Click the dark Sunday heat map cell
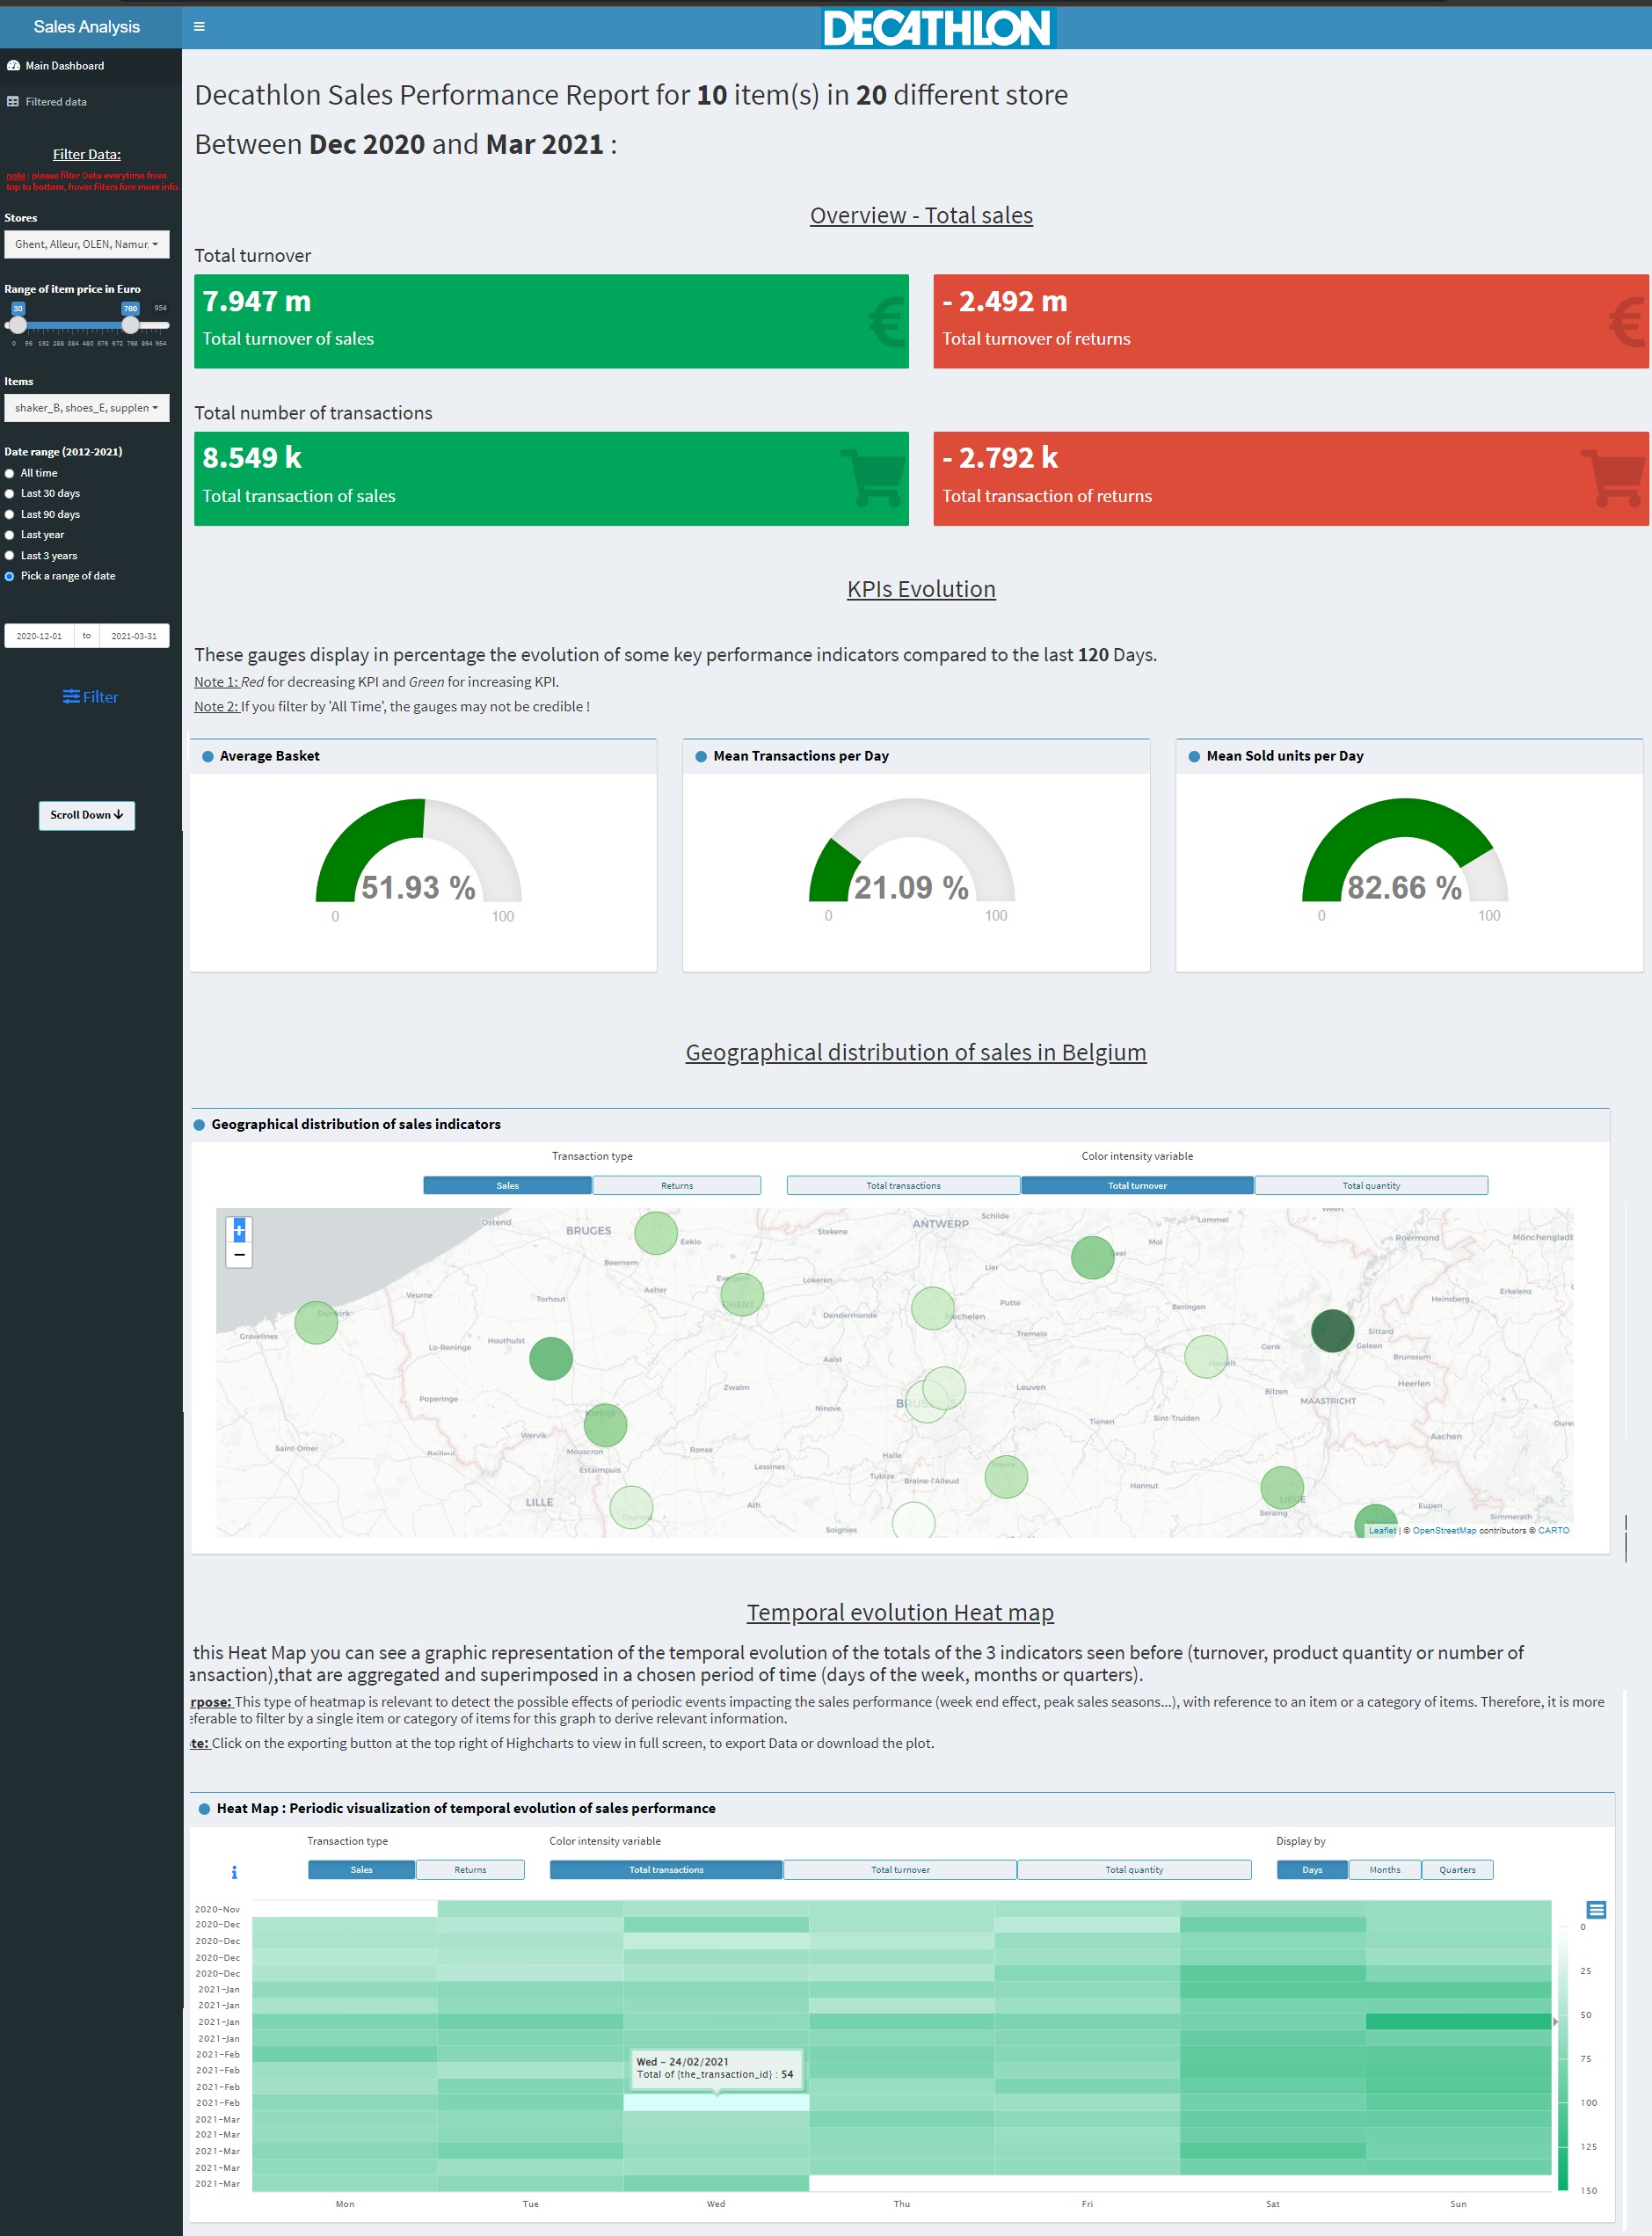The image size is (1652, 2236). pos(1458,2022)
